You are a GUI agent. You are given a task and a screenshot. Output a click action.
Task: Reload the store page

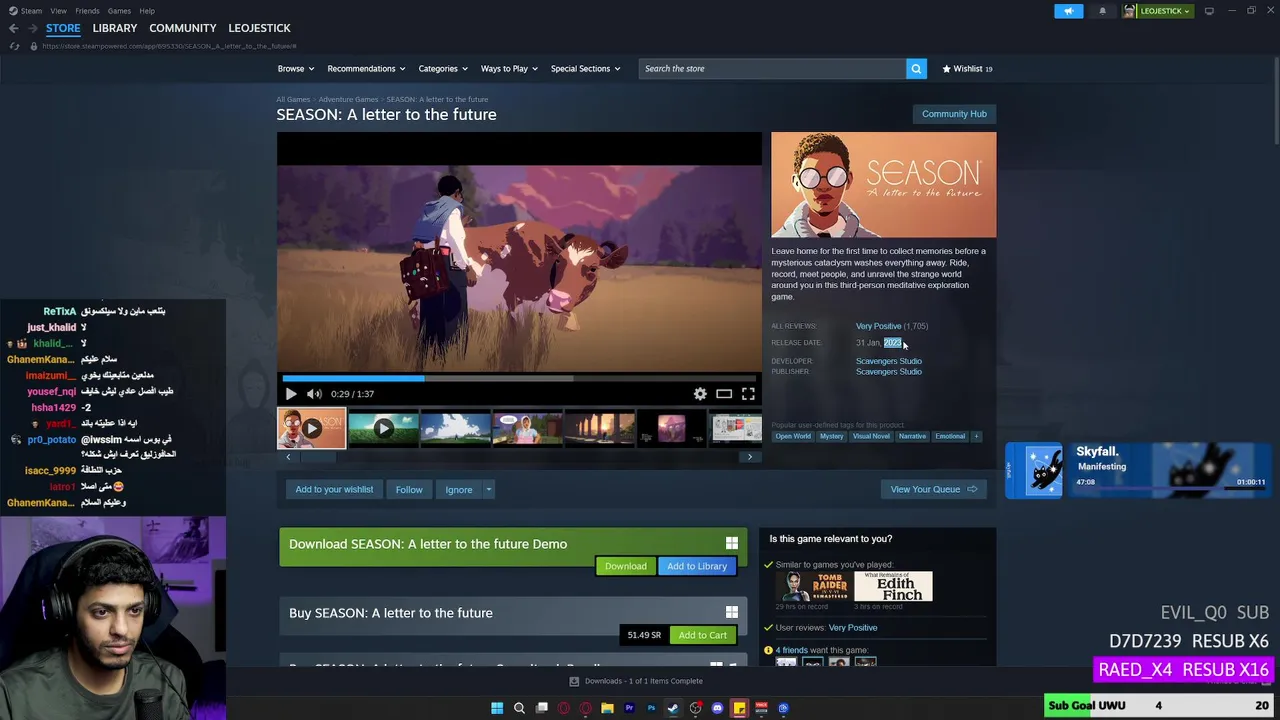(x=14, y=46)
